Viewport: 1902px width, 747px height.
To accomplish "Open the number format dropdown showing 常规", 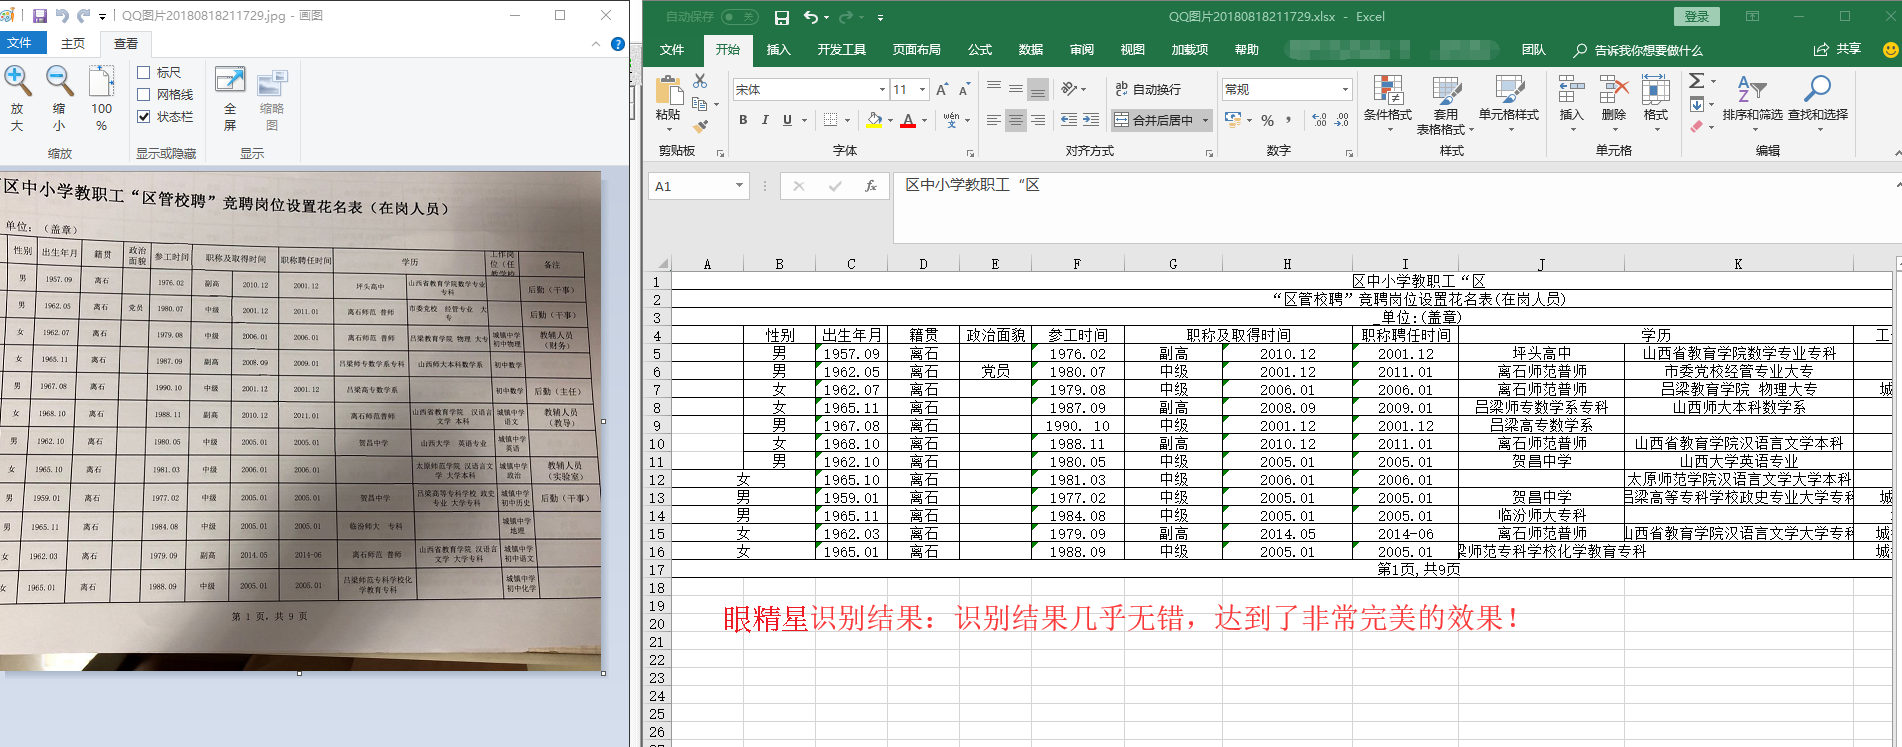I will [1345, 90].
